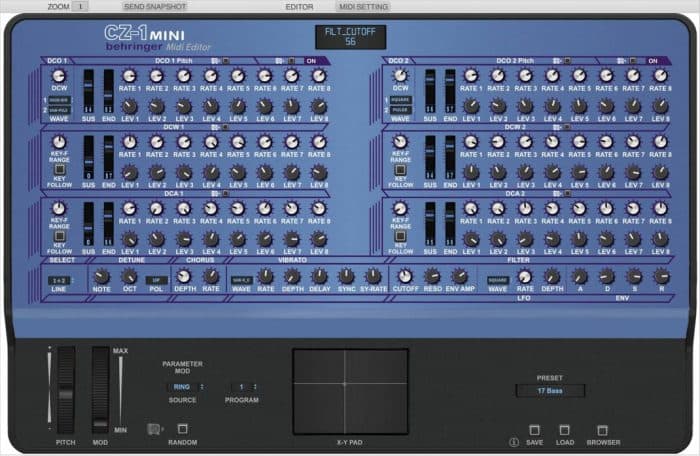Click the DCO 2 Pitch END slider
The width and height of the screenshot is (700, 456).
(x=450, y=91)
